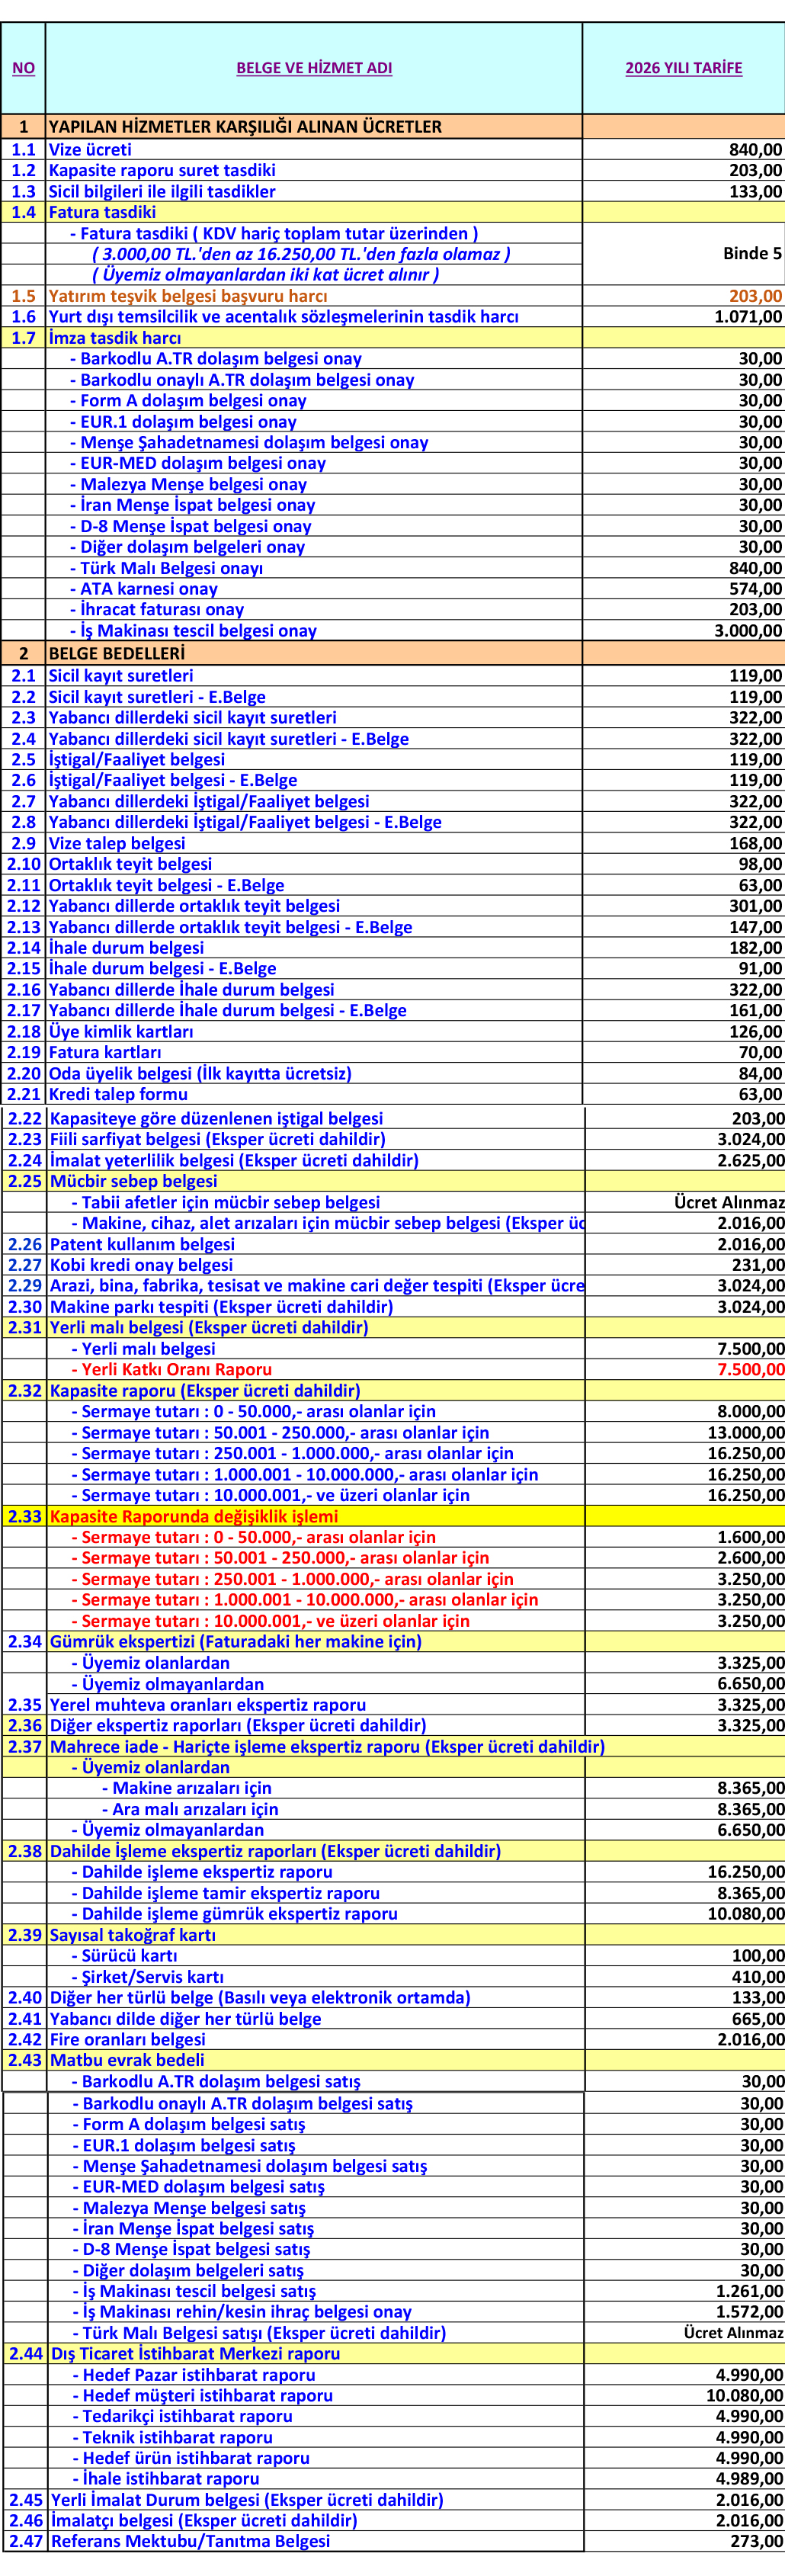Select the Vize ücreti row label

tap(90, 149)
